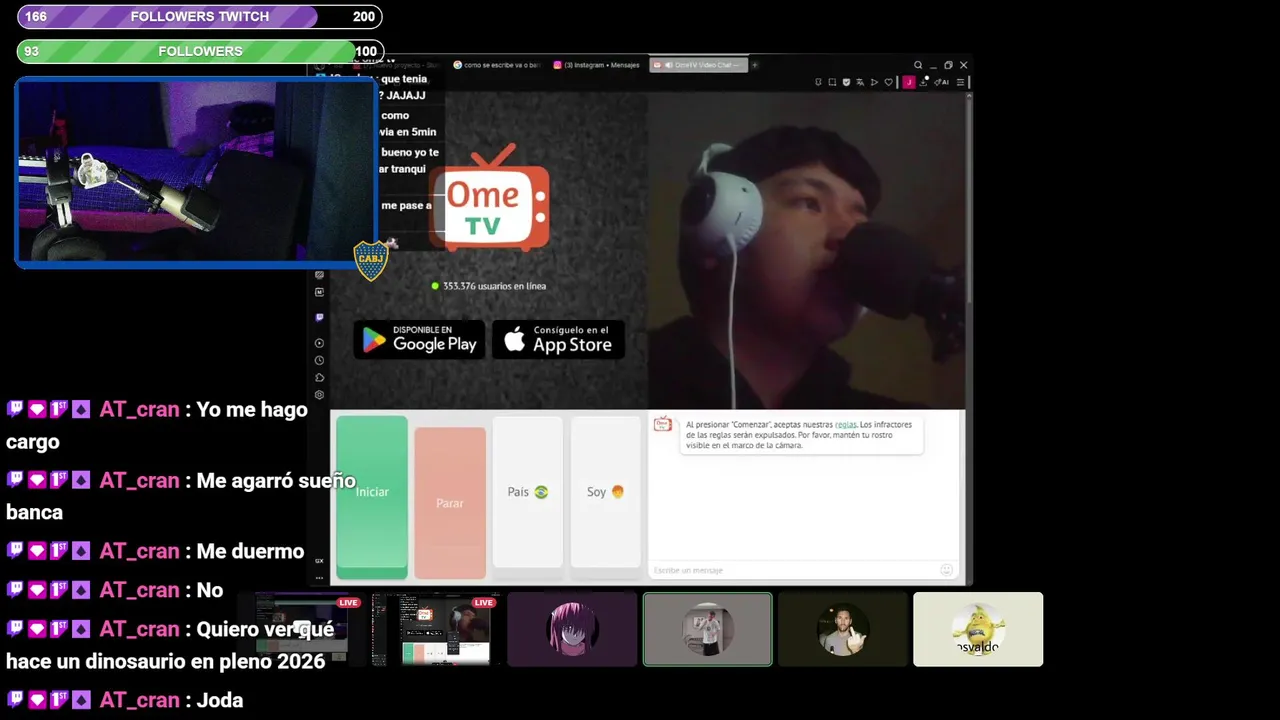Open the three-dot sidebar menu
1280x720 pixels.
coord(319,578)
